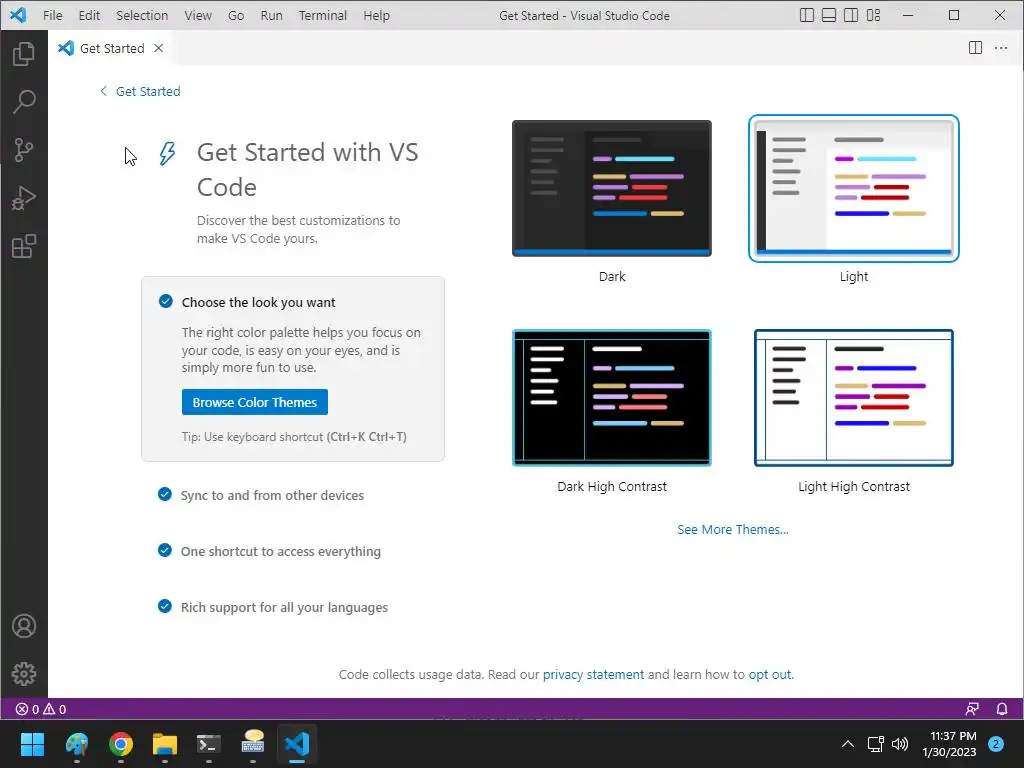
Task: Toggle secondary side bar layout icon
Action: [851, 15]
